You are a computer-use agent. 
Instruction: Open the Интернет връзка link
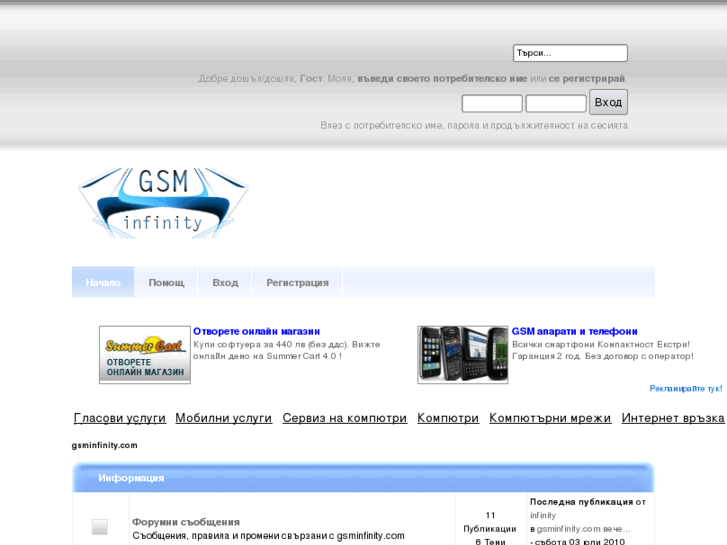[673, 418]
